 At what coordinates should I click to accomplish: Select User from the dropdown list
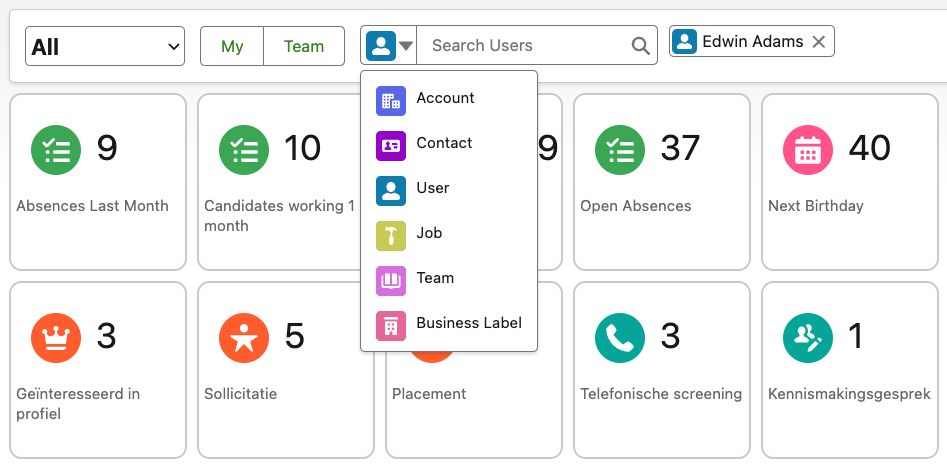coord(433,189)
